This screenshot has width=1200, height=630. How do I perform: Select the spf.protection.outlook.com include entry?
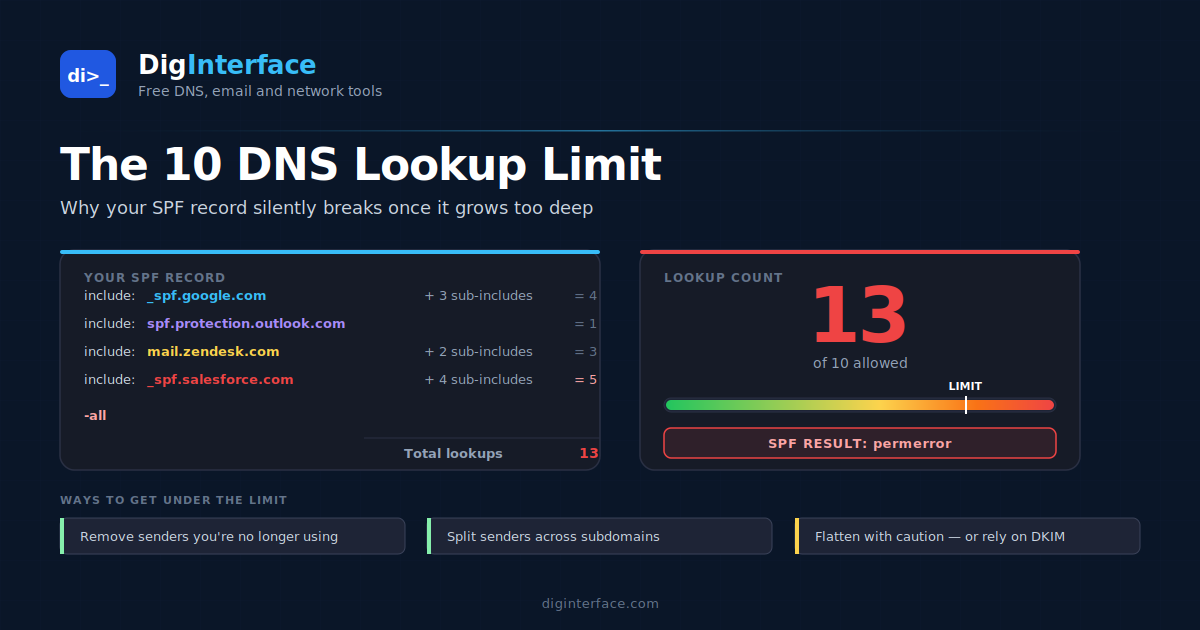tap(246, 324)
